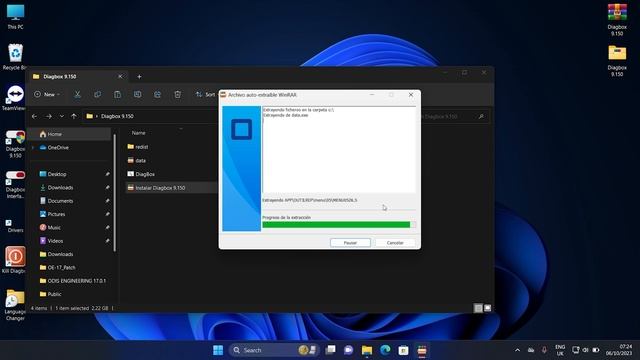Click the Cancelar button in the WinRAR dialog
This screenshot has height=360, width=640.
[395, 243]
